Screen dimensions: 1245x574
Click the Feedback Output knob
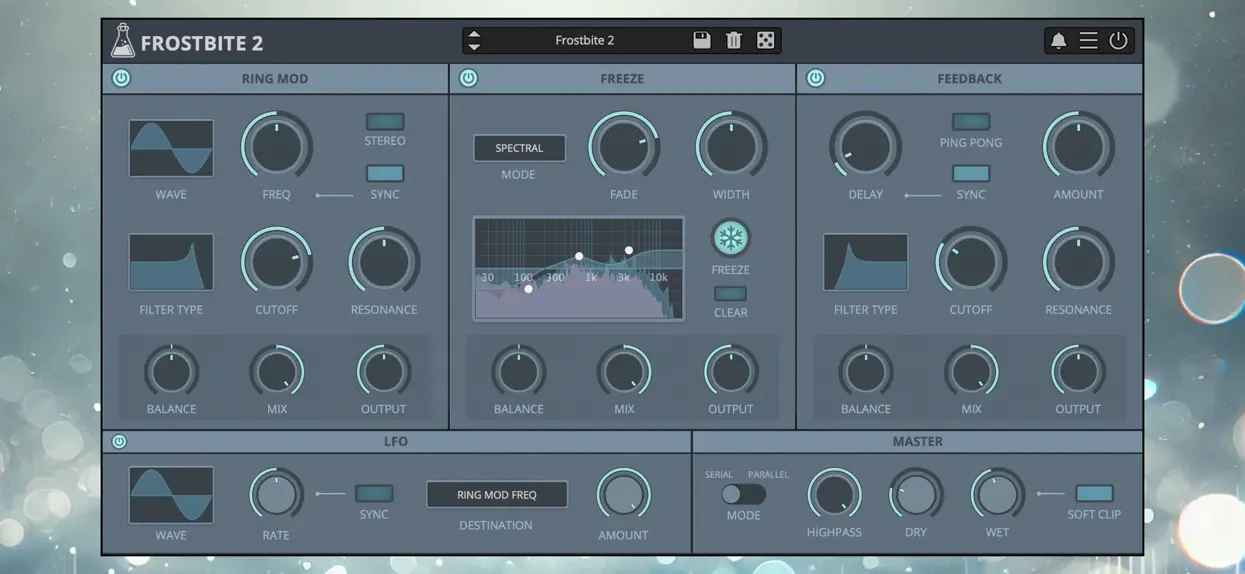(1078, 372)
